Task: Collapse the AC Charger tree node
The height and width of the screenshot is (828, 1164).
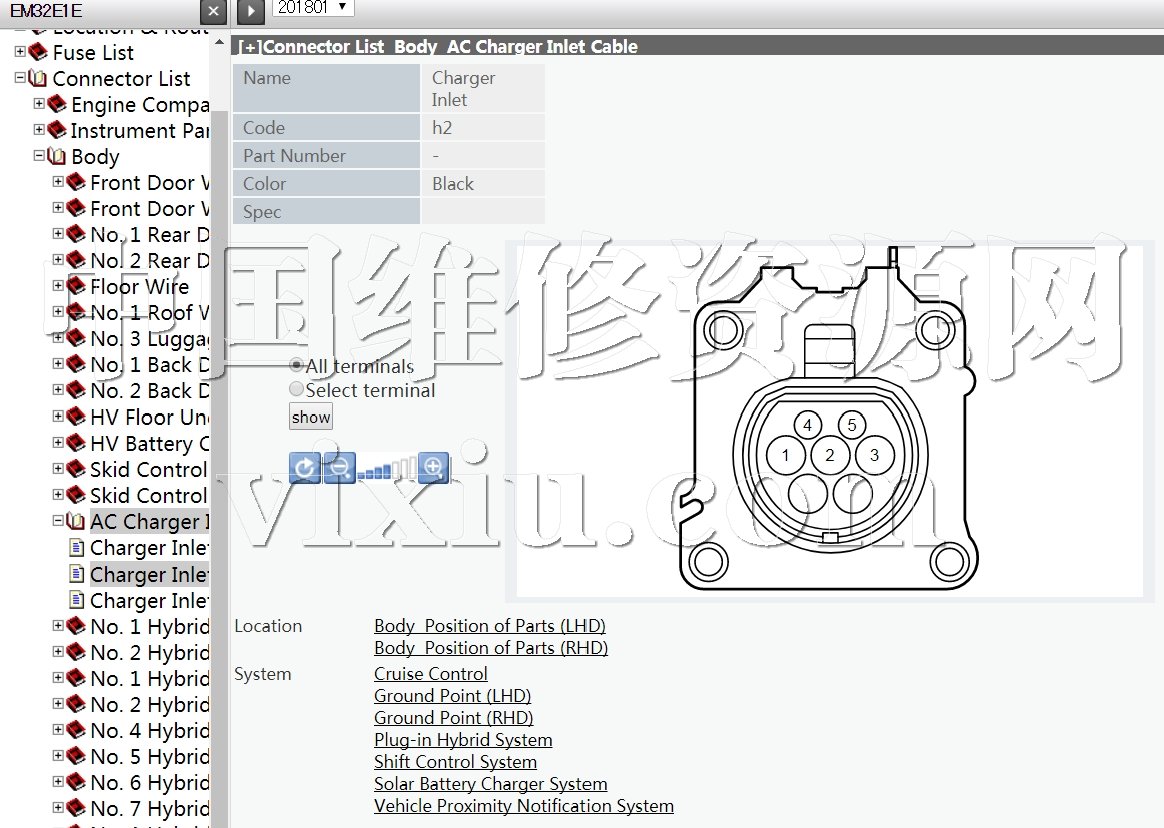Action: click(58, 521)
